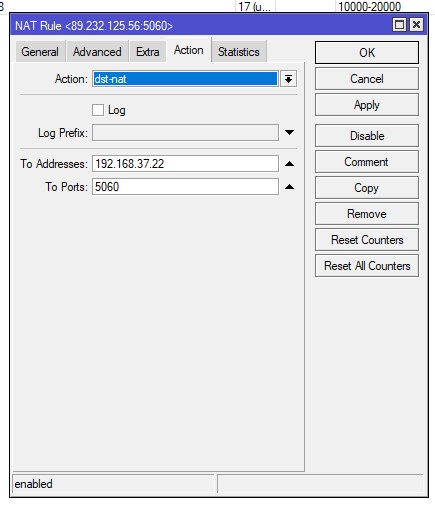Edit the To Addresses 192.168.37.22 field
This screenshot has height=510, width=435.
(x=185, y=164)
